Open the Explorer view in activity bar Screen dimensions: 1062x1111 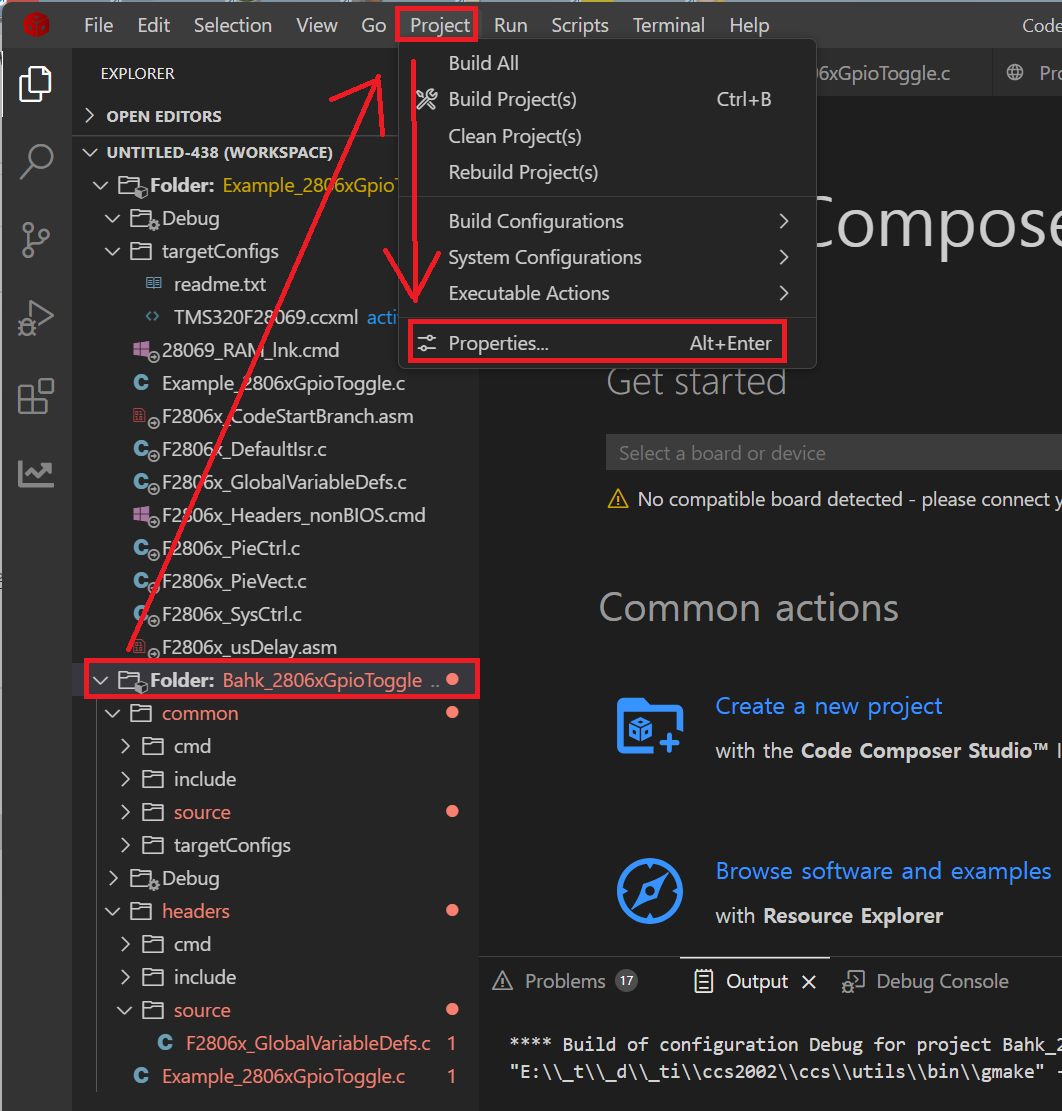click(35, 84)
